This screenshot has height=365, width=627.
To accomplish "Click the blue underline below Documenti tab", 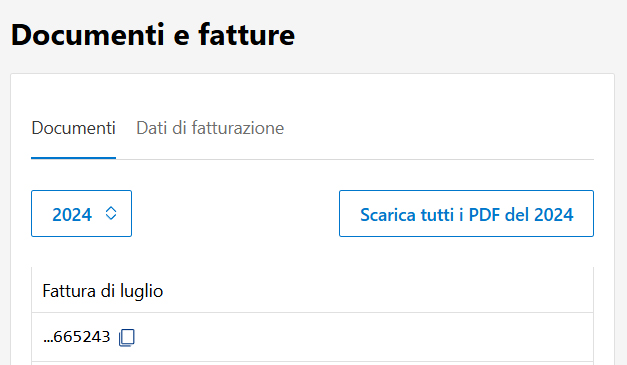I will [x=74, y=158].
